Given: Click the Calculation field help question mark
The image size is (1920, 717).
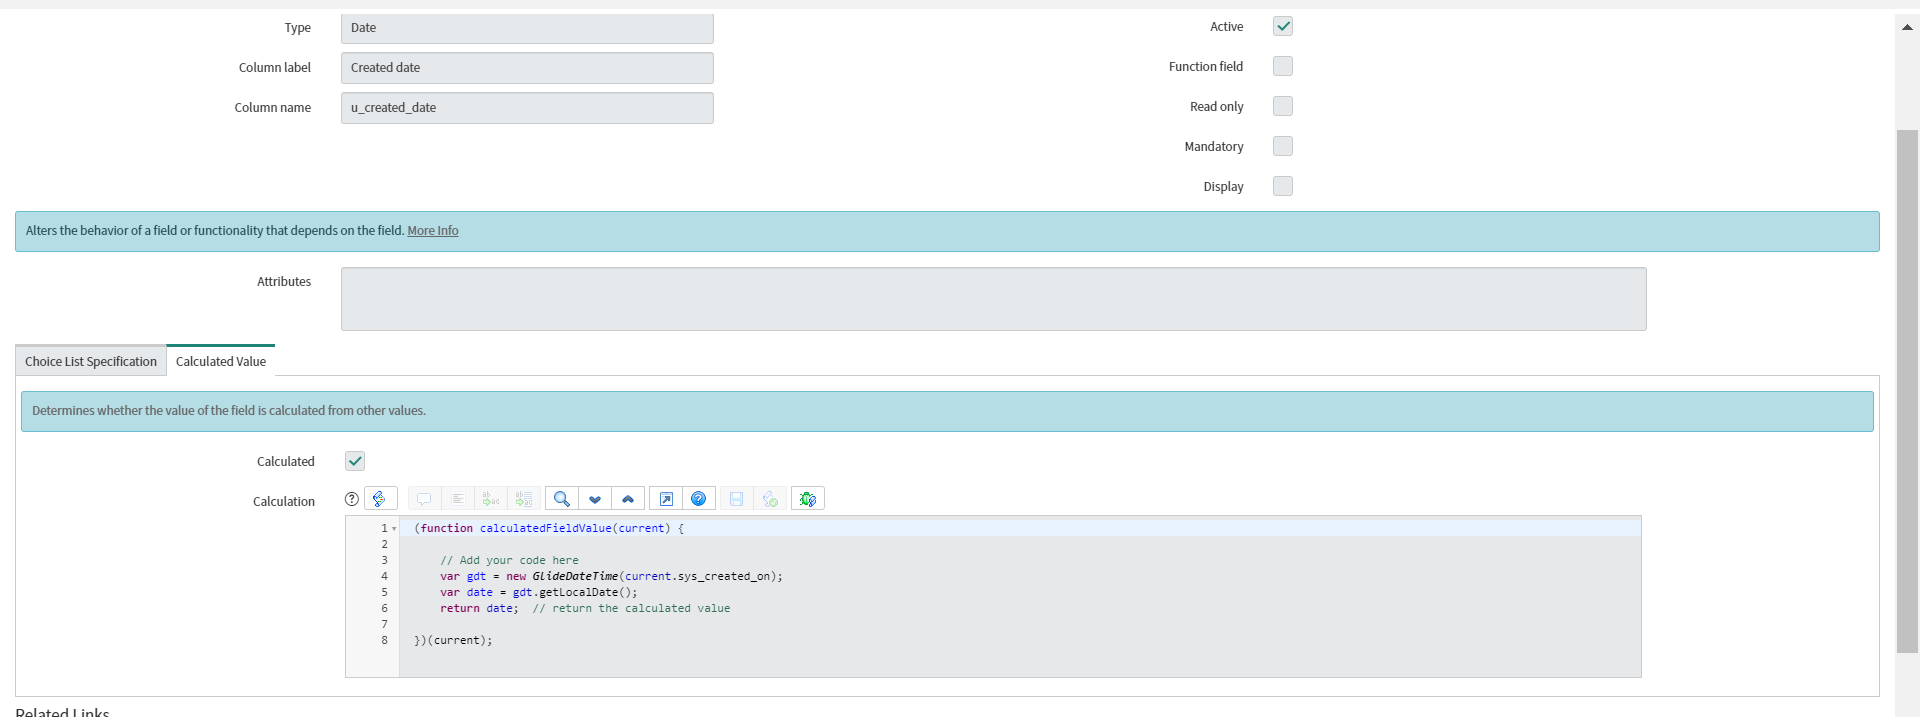Looking at the screenshot, I should pos(352,499).
